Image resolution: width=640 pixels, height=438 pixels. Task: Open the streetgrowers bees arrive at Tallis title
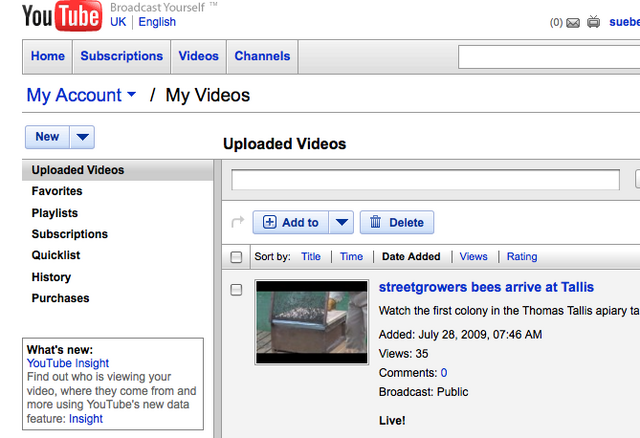coord(486,287)
